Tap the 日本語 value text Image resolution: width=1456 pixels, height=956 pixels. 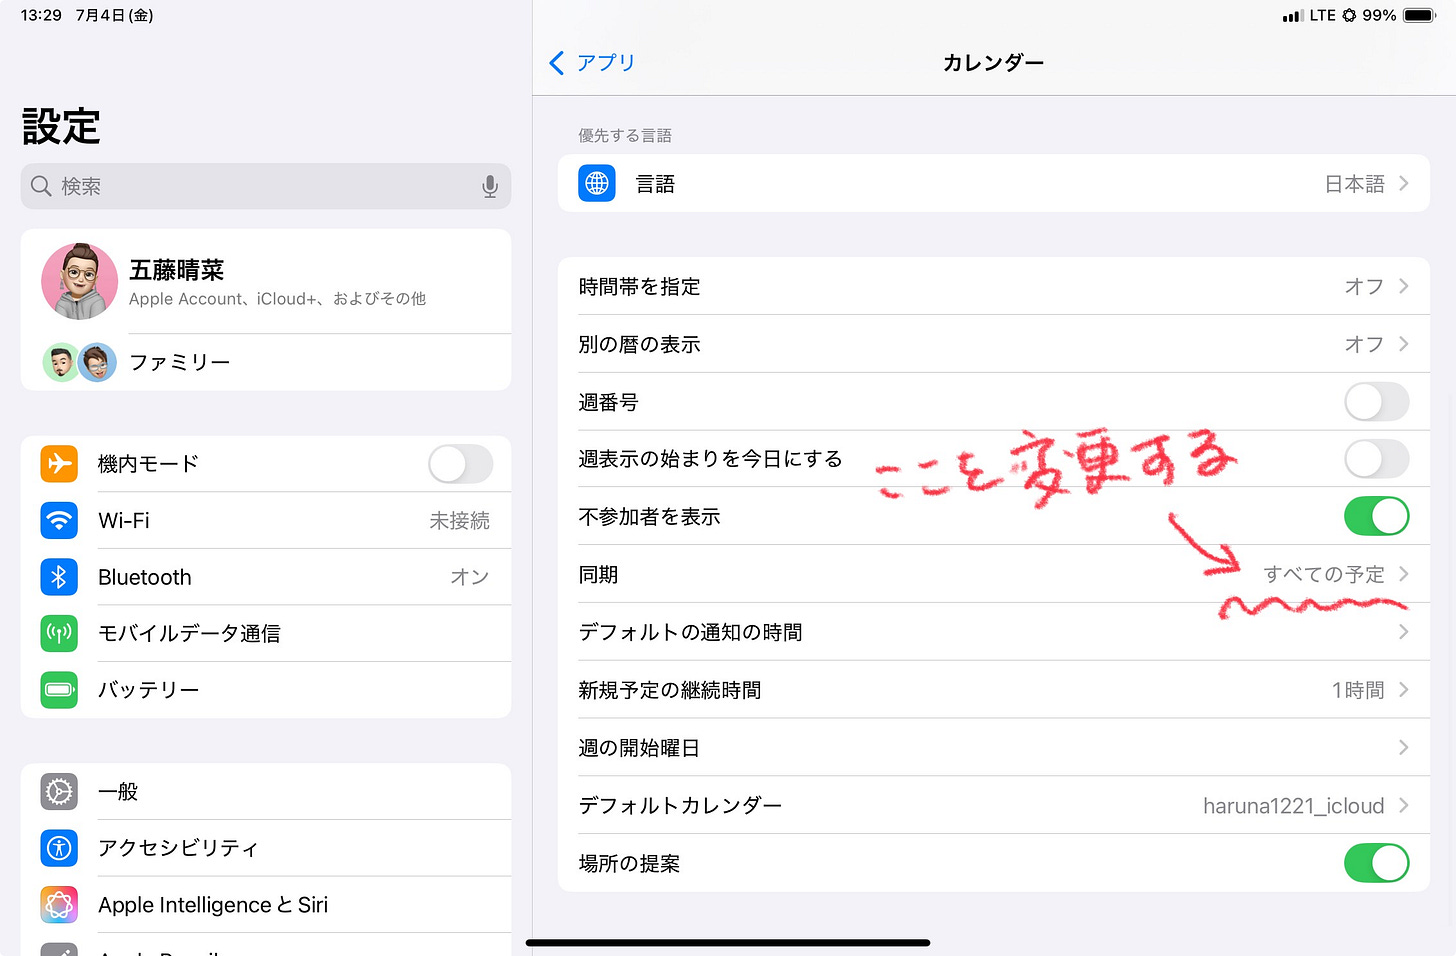(x=1354, y=184)
